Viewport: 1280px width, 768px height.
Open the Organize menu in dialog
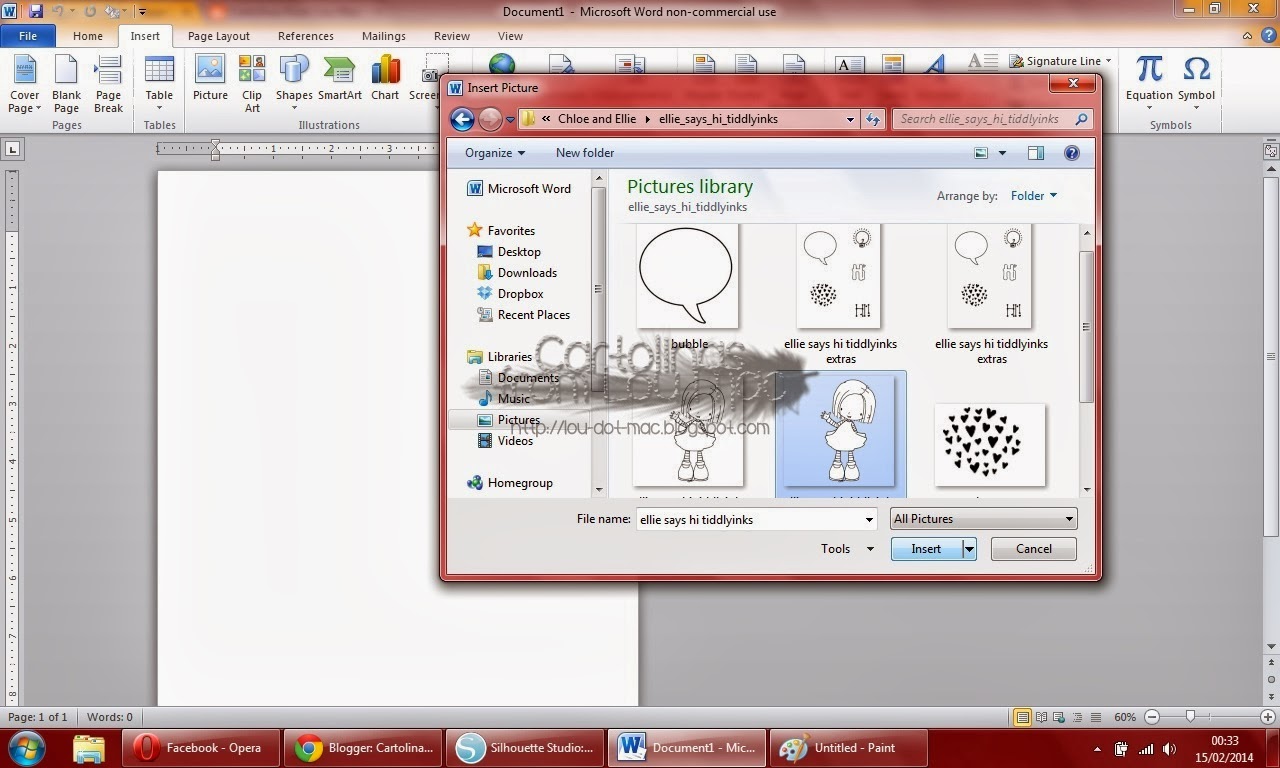[495, 153]
